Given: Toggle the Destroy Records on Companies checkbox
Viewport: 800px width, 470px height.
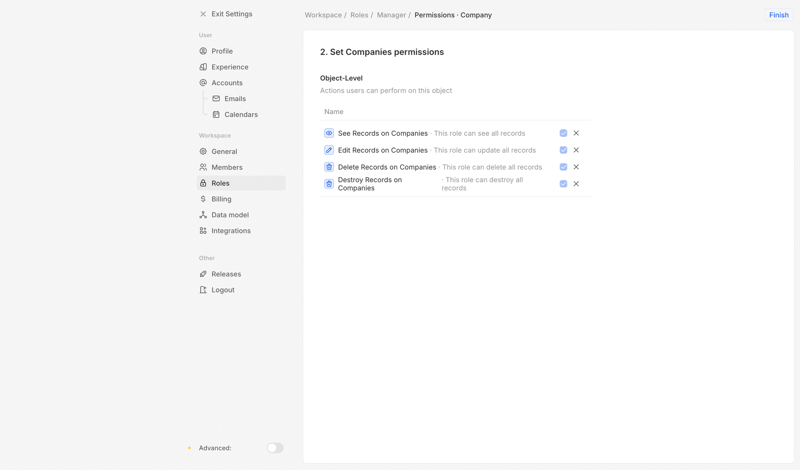Looking at the screenshot, I should pyautogui.click(x=563, y=184).
